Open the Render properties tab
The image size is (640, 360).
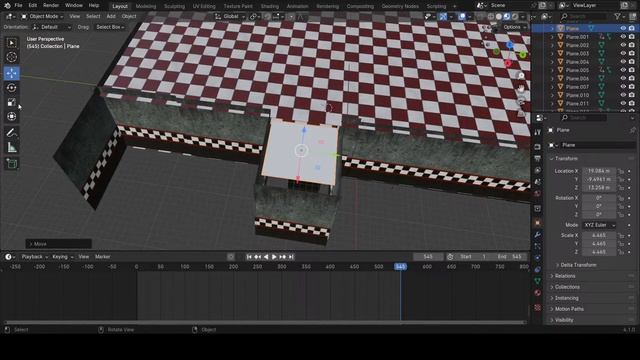538,147
